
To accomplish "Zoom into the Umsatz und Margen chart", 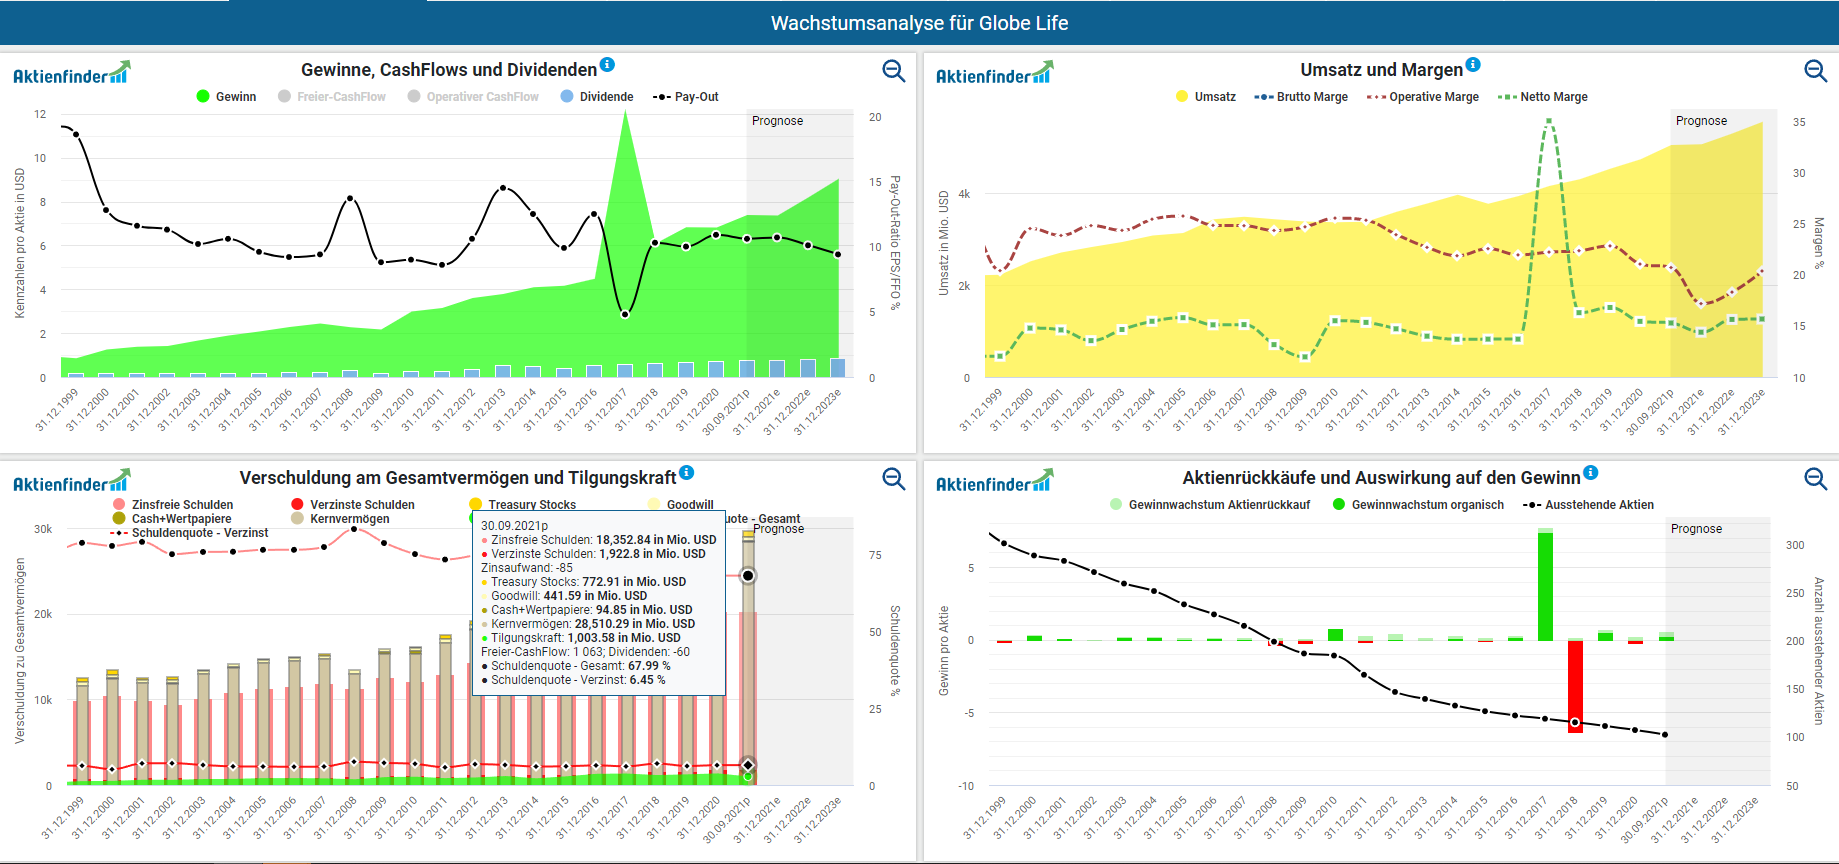I will click(x=1815, y=71).
